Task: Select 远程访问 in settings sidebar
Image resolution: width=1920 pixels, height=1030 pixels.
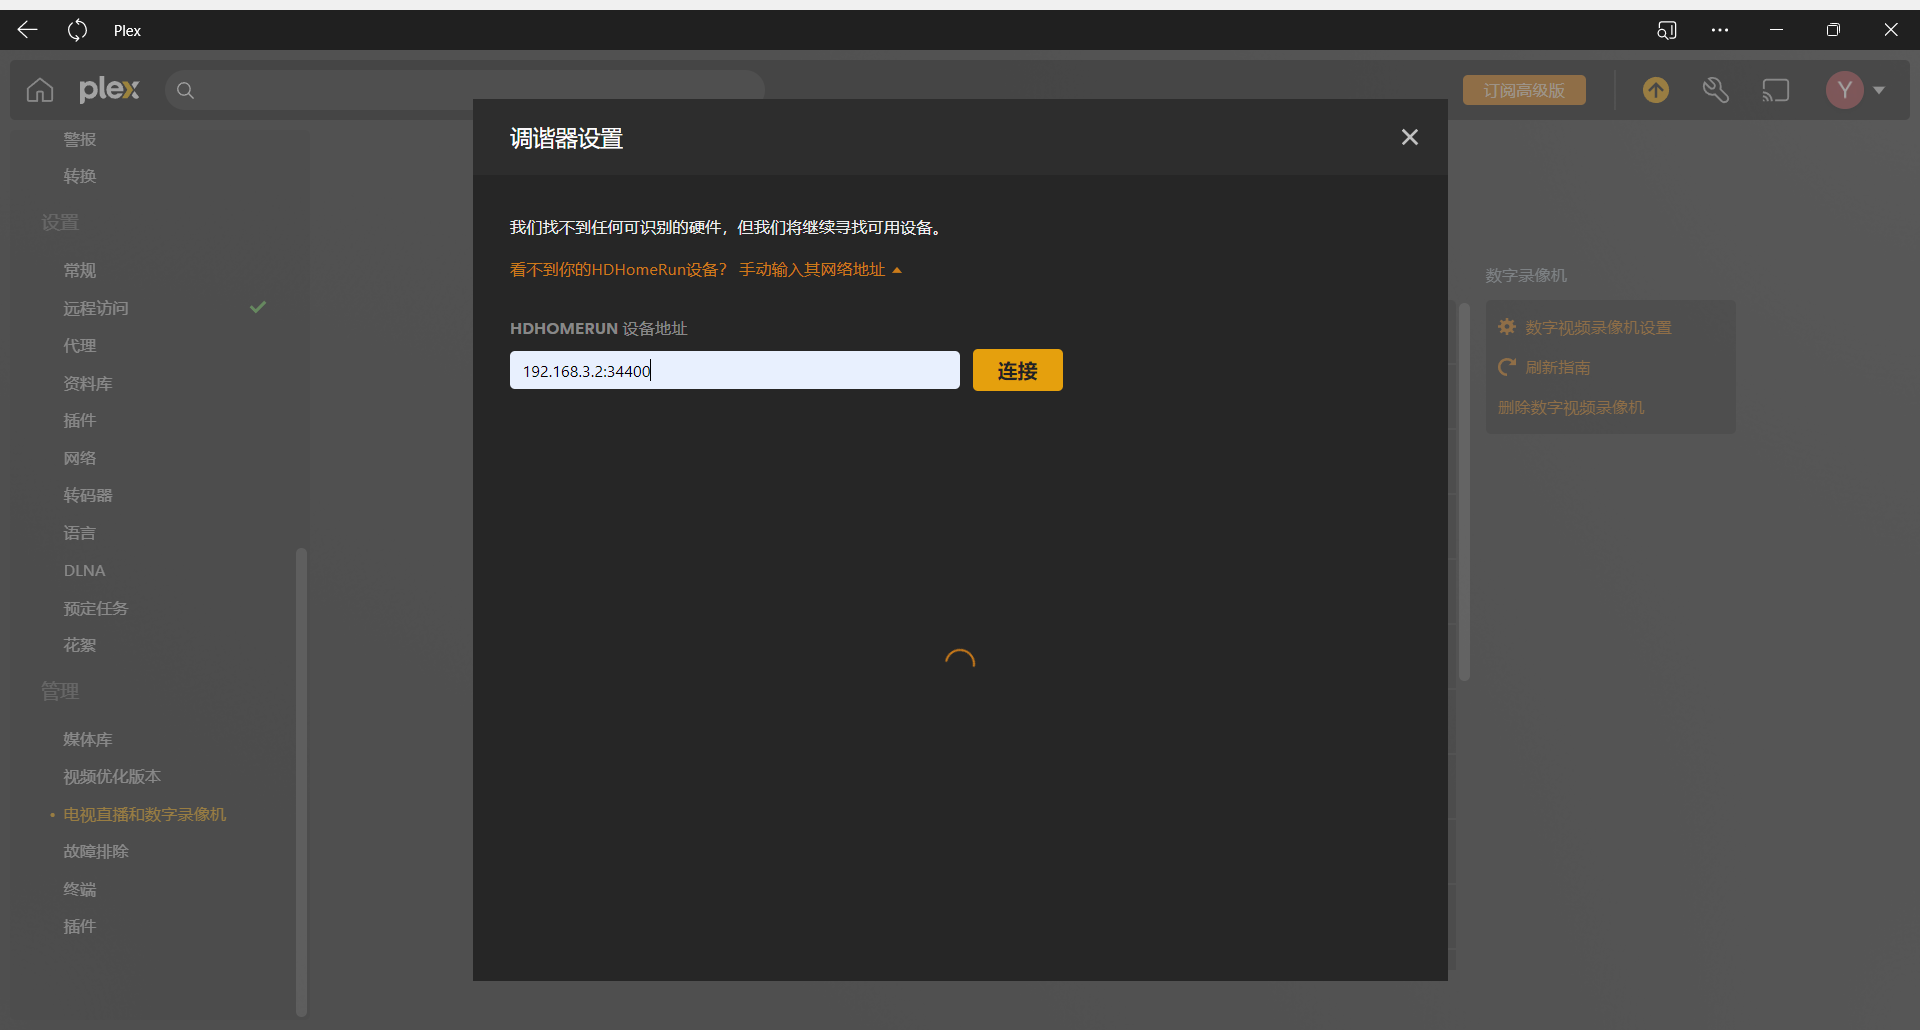Action: [96, 308]
